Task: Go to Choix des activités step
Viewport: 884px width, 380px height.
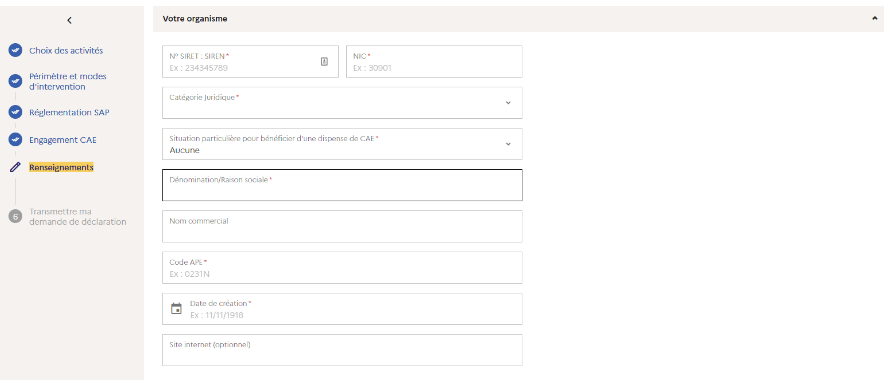Action: [x=66, y=50]
